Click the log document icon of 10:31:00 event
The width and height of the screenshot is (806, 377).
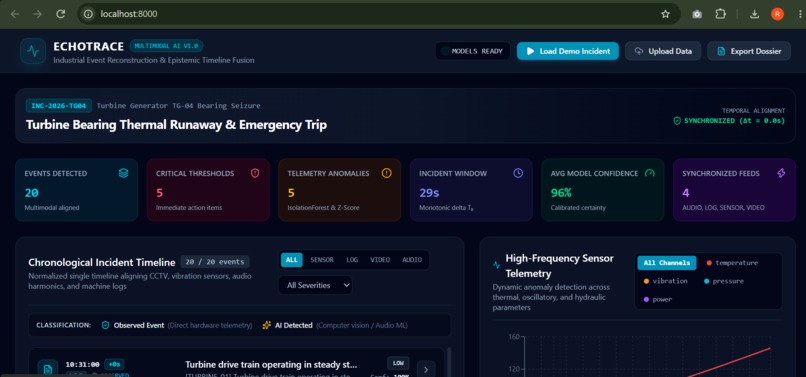[48, 369]
